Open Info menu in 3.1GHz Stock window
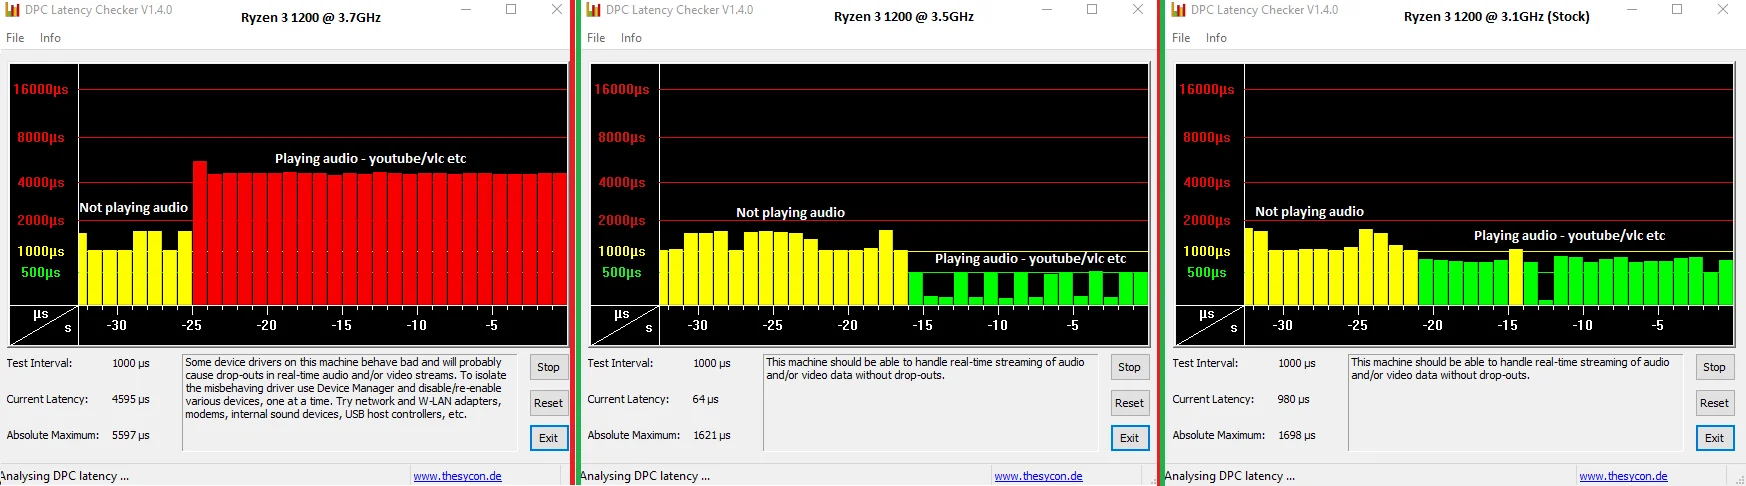 pyautogui.click(x=1216, y=38)
